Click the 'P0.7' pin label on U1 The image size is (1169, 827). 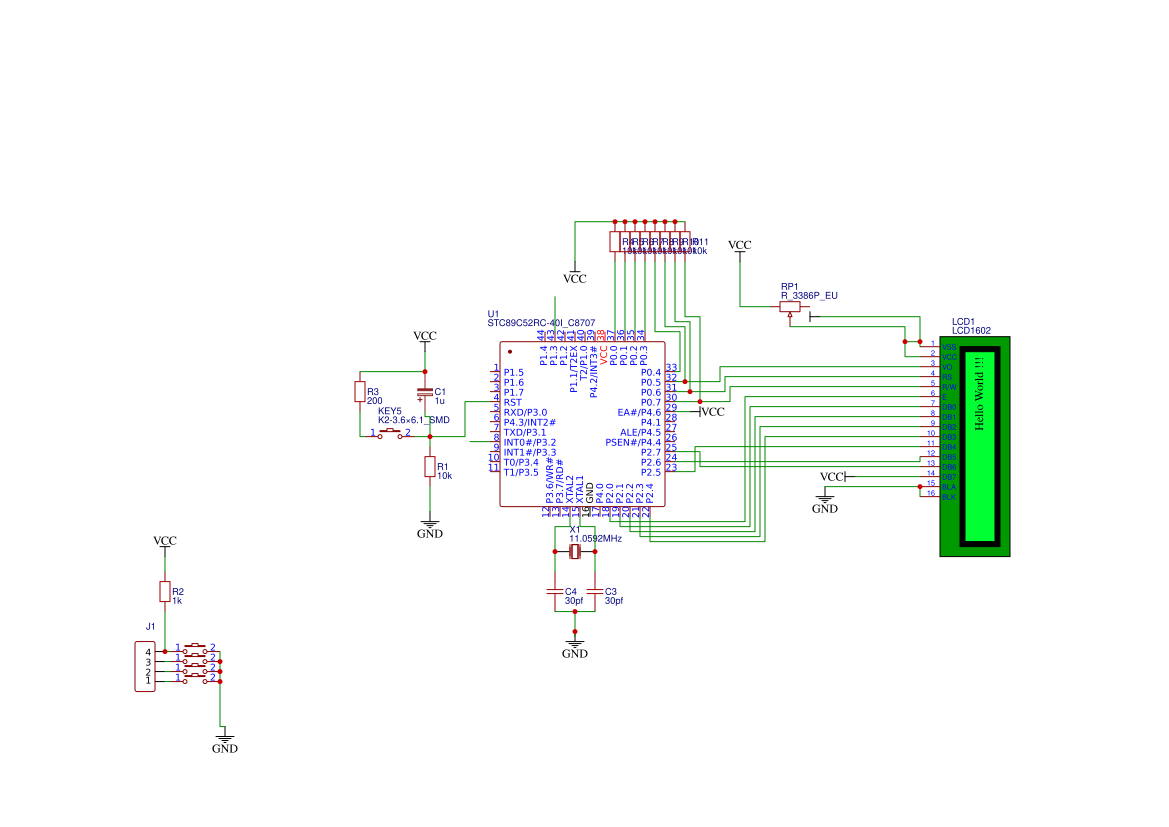pos(651,402)
